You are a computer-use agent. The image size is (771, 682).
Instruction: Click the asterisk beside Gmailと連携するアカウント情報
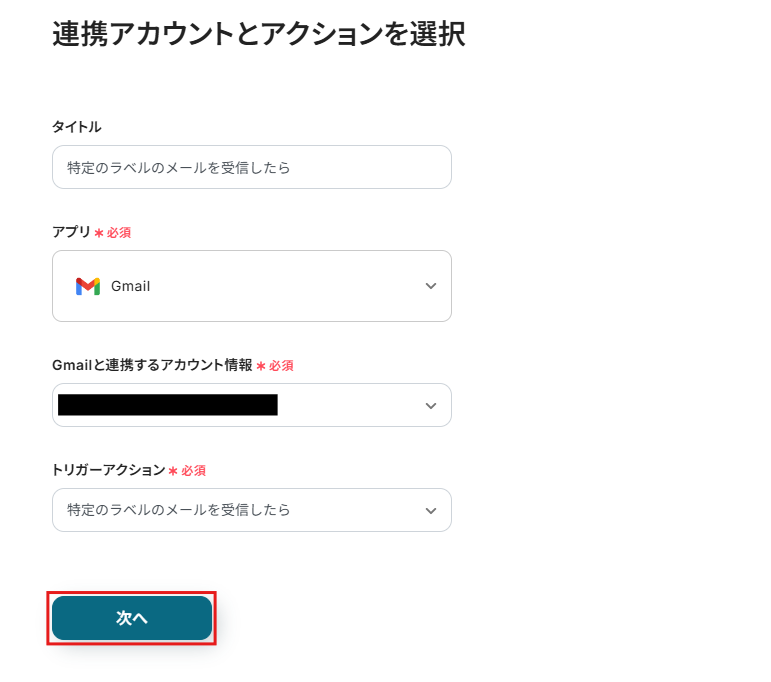tap(261, 366)
